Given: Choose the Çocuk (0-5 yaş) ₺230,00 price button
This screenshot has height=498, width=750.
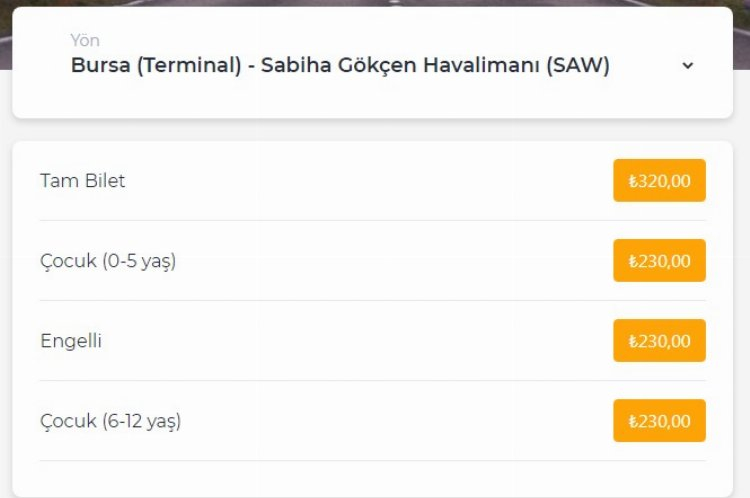Looking at the screenshot, I should pyautogui.click(x=659, y=261).
